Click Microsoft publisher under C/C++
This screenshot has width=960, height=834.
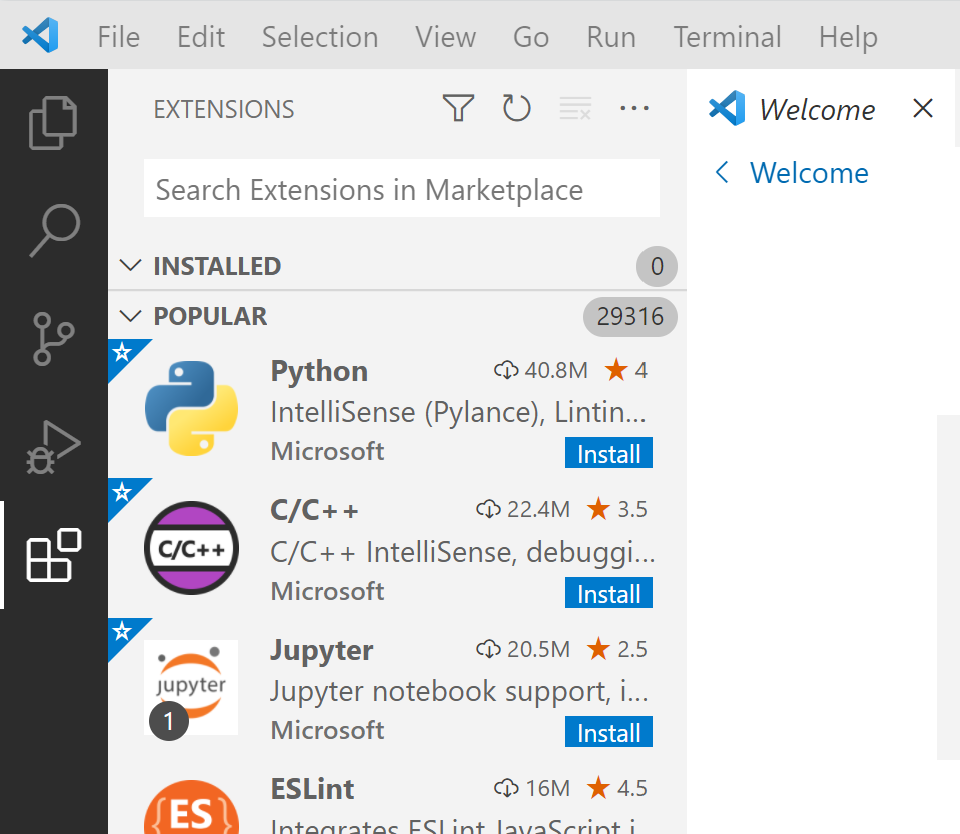[328, 591]
